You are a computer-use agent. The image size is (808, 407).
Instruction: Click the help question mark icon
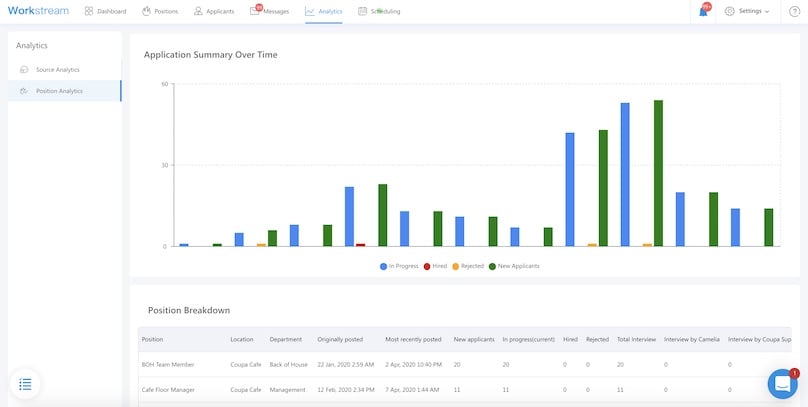pyautogui.click(x=793, y=11)
